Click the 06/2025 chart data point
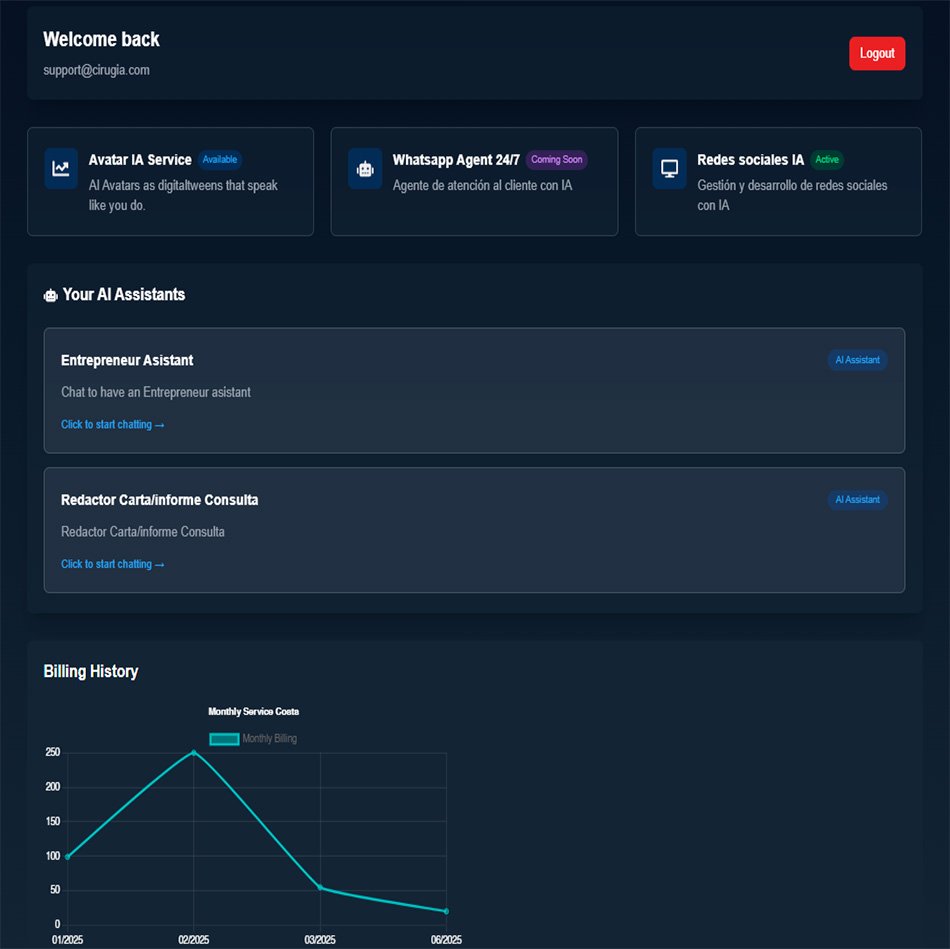The width and height of the screenshot is (950, 949). point(446,911)
